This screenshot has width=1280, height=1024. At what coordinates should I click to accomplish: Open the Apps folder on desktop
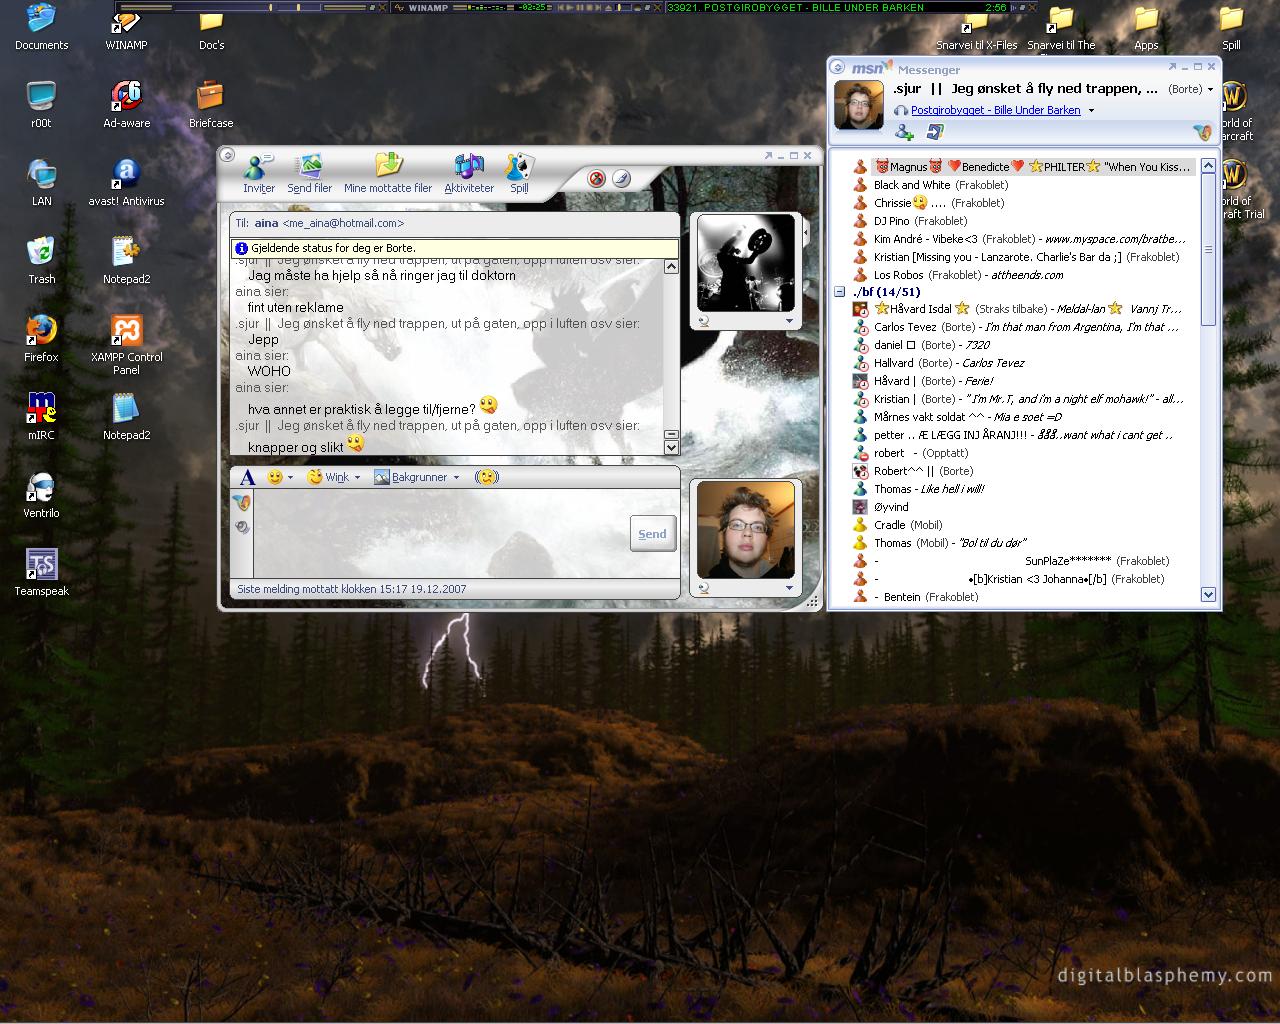[x=1146, y=28]
